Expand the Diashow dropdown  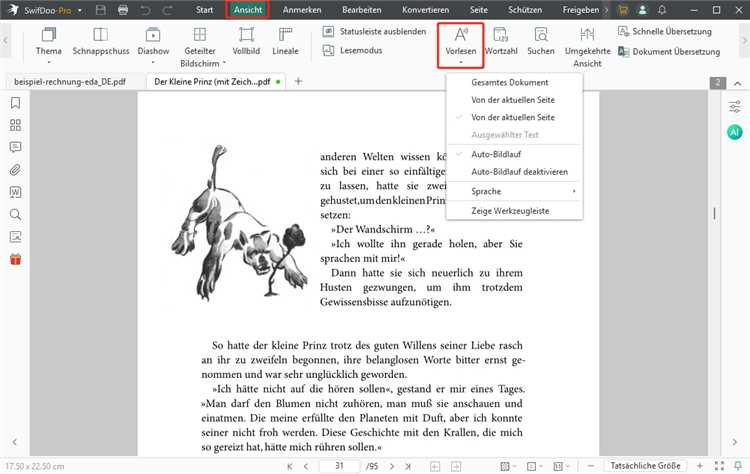click(153, 63)
